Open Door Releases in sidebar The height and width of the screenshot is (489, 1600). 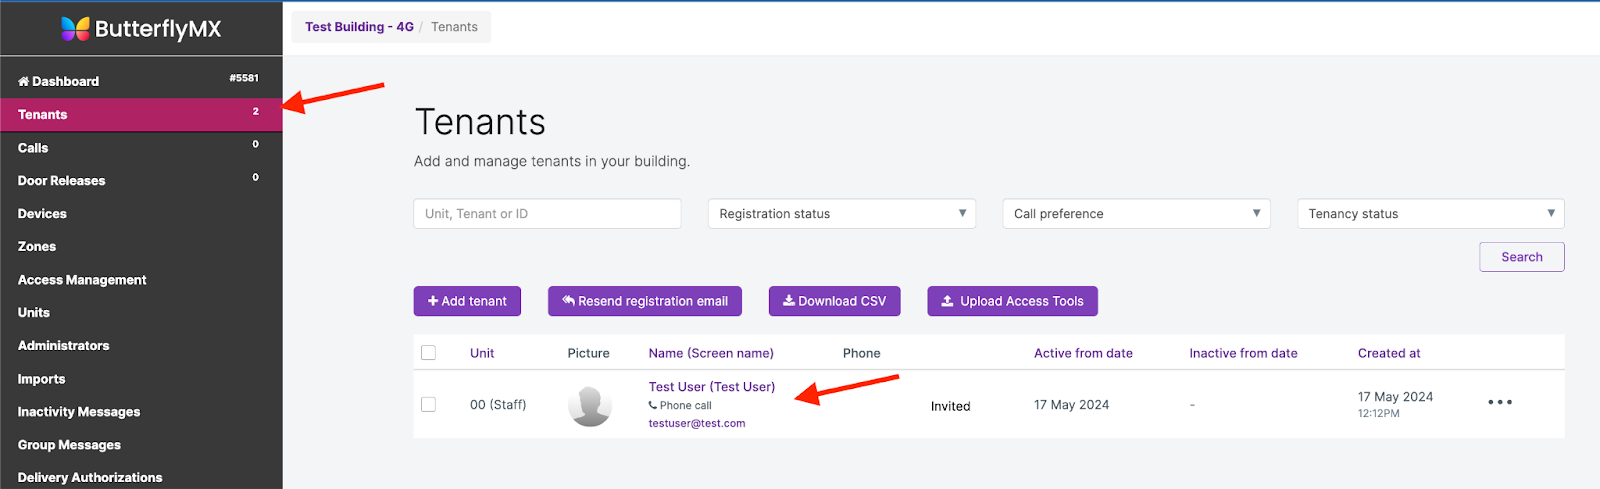(x=61, y=181)
